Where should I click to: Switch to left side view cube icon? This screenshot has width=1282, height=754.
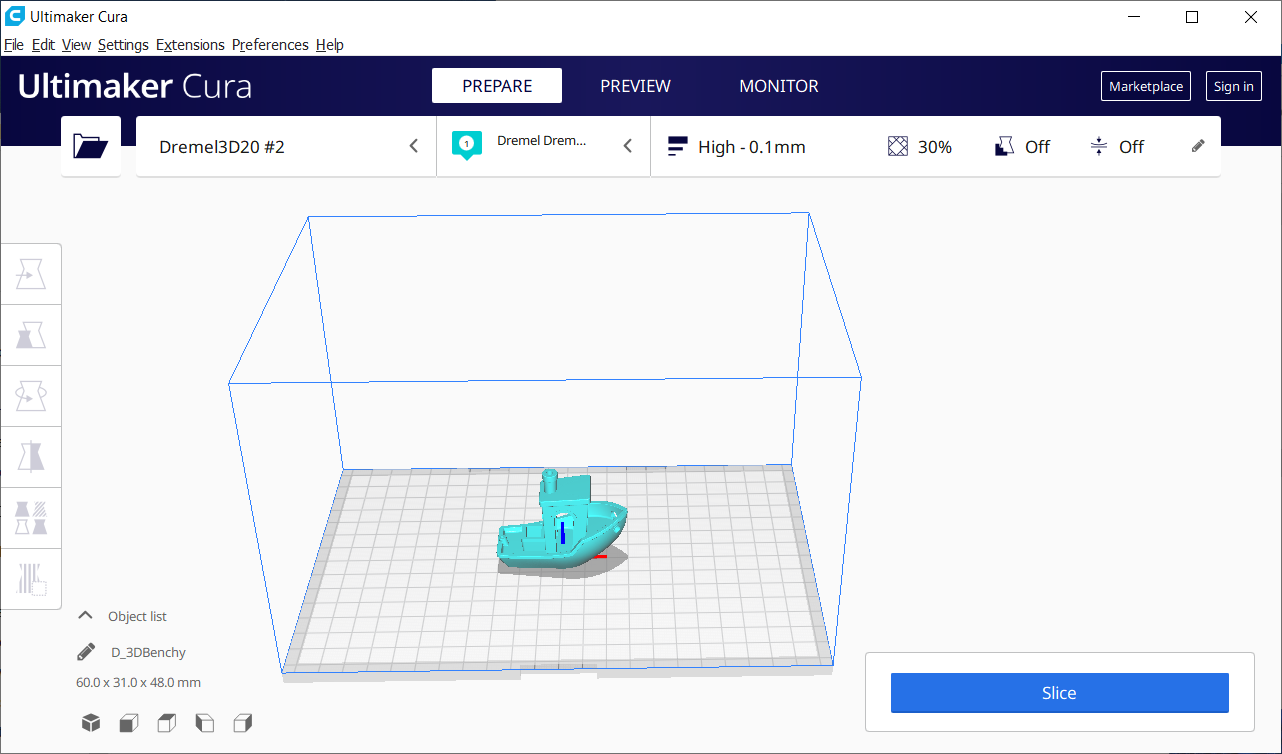click(205, 722)
